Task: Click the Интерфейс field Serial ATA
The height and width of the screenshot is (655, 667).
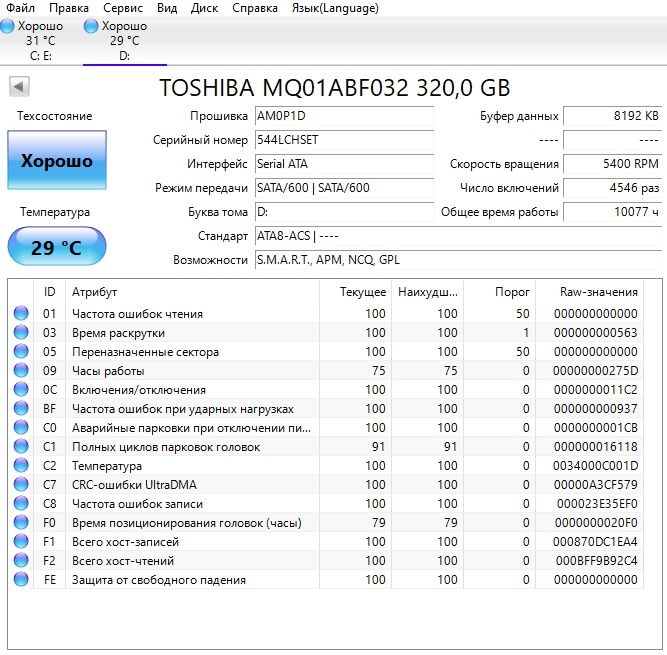Action: point(344,164)
